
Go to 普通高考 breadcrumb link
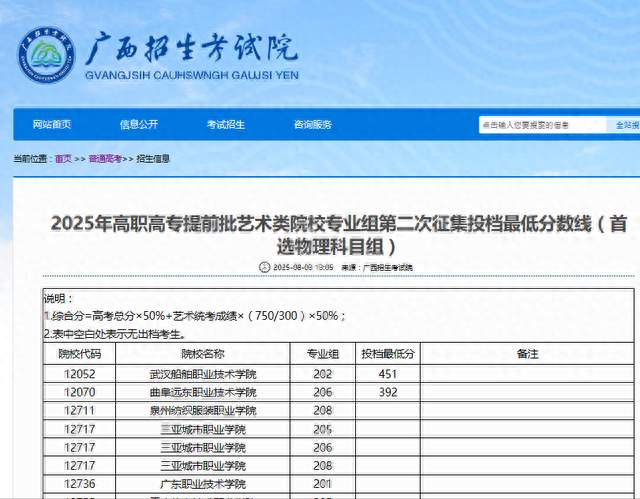pos(105,159)
